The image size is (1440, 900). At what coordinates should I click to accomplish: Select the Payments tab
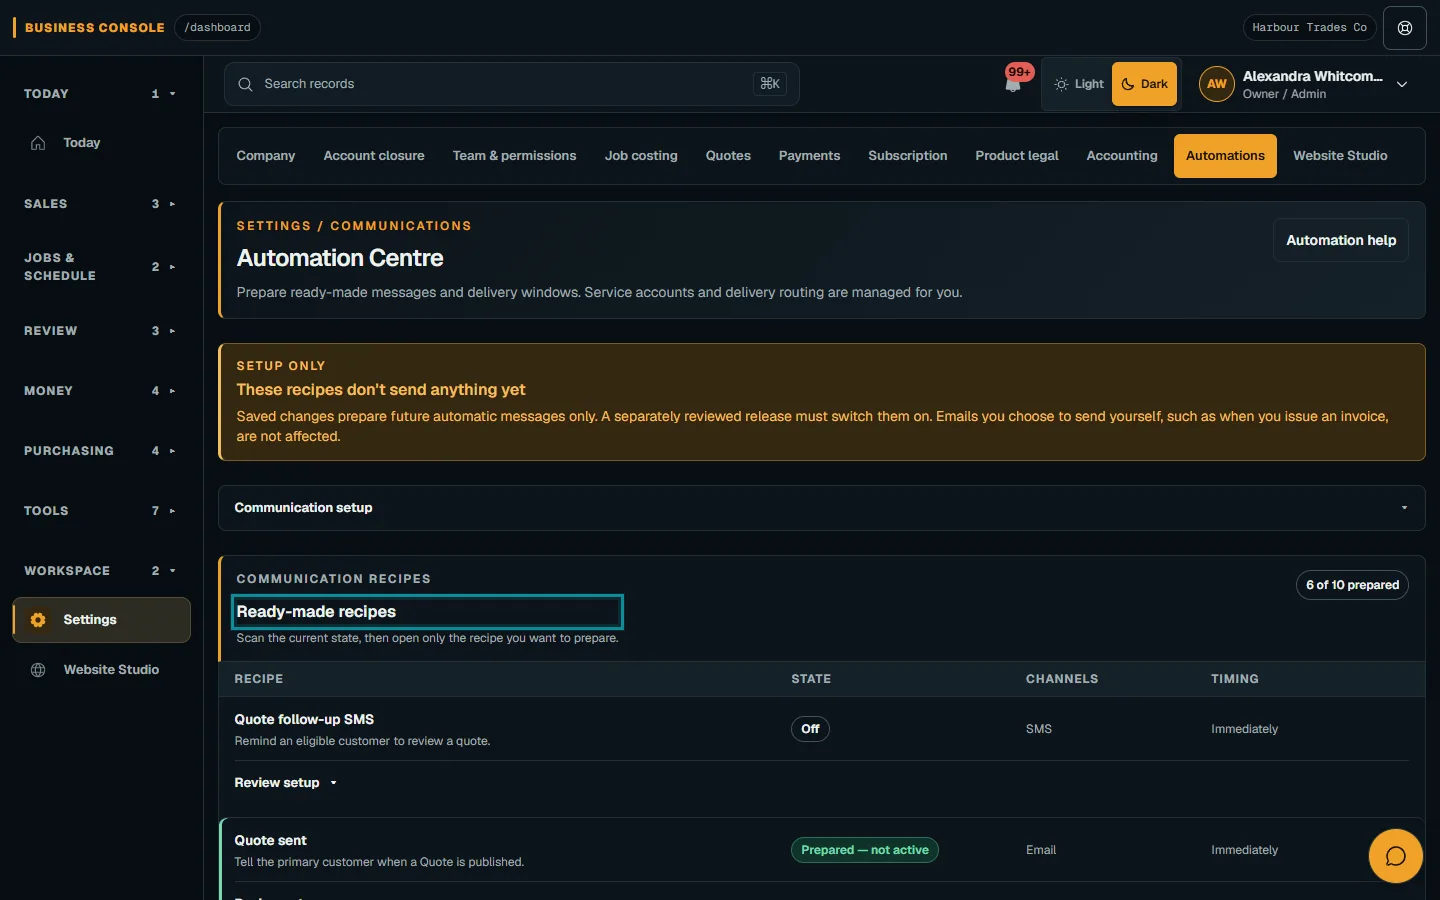click(809, 156)
